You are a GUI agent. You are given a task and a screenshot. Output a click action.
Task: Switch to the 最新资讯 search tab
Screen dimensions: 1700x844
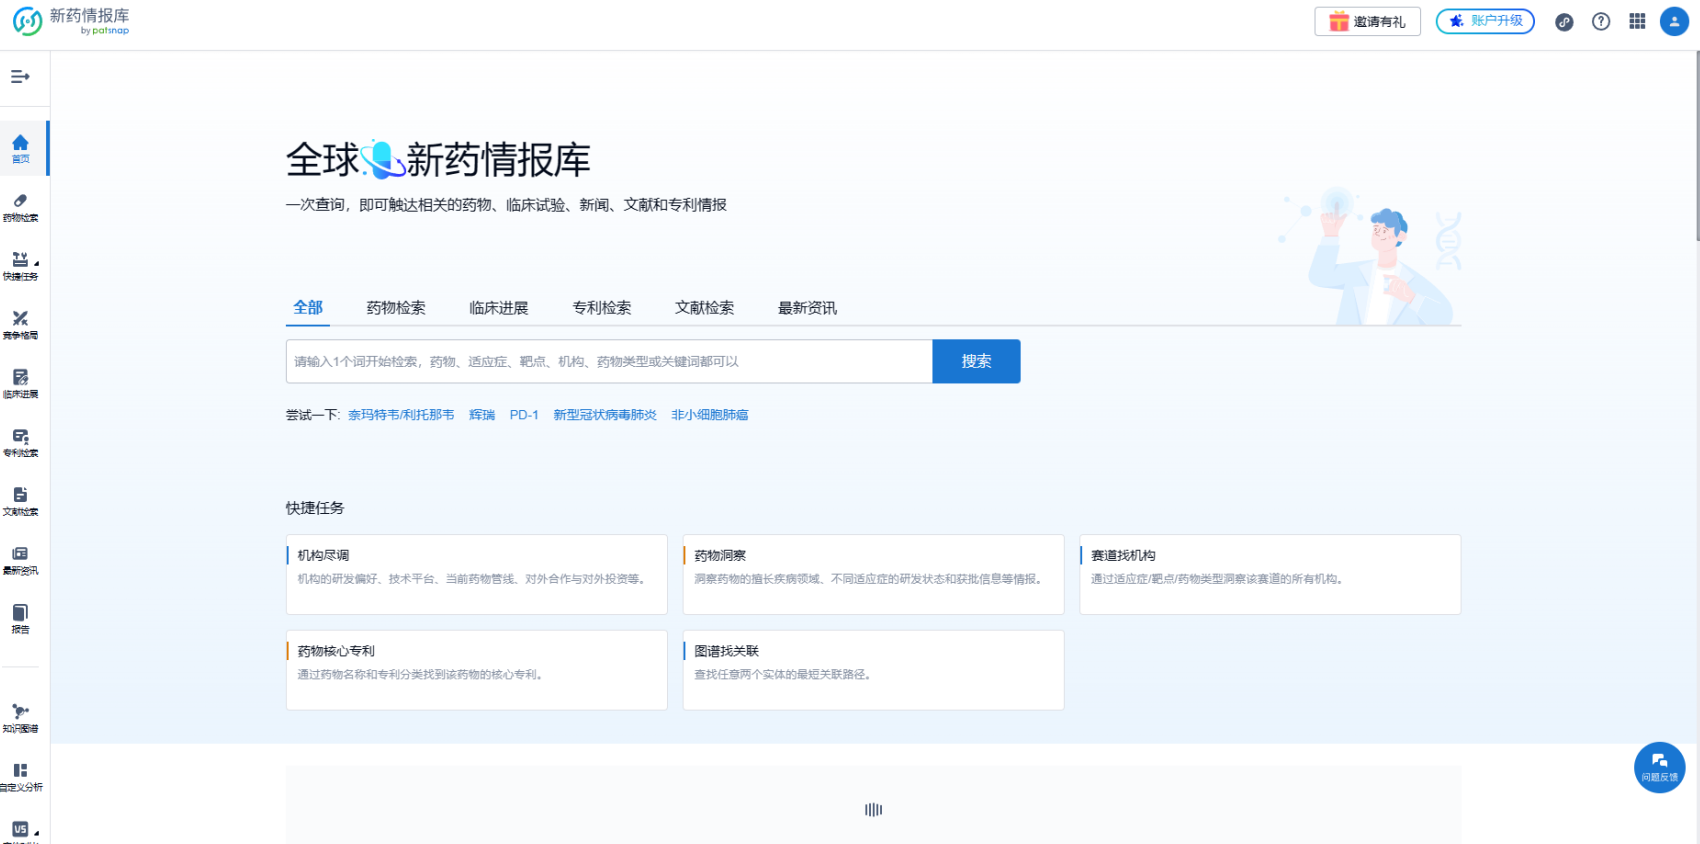click(x=807, y=308)
